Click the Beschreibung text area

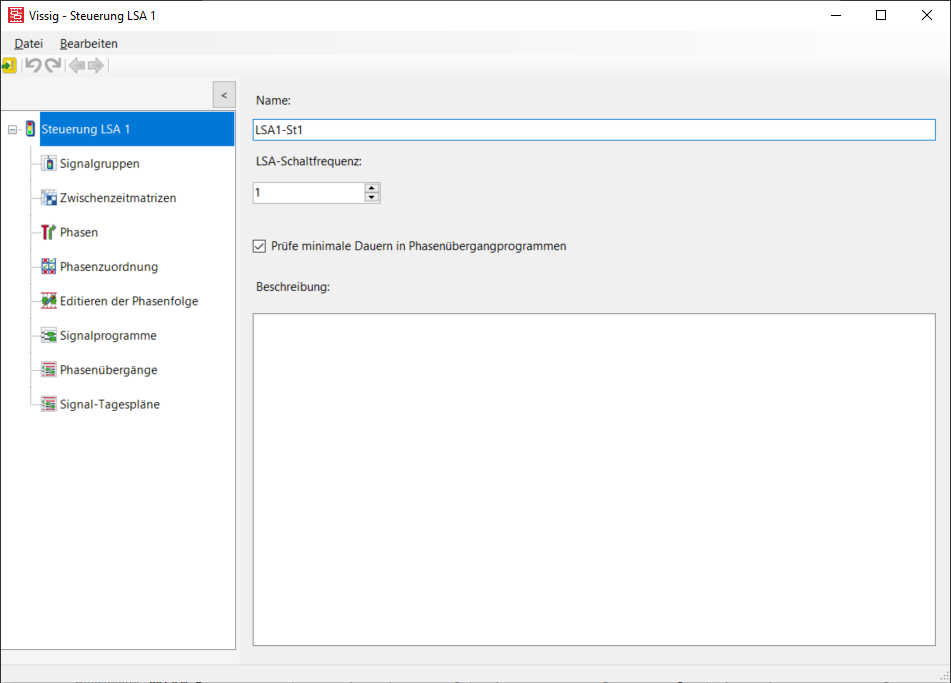click(594, 479)
